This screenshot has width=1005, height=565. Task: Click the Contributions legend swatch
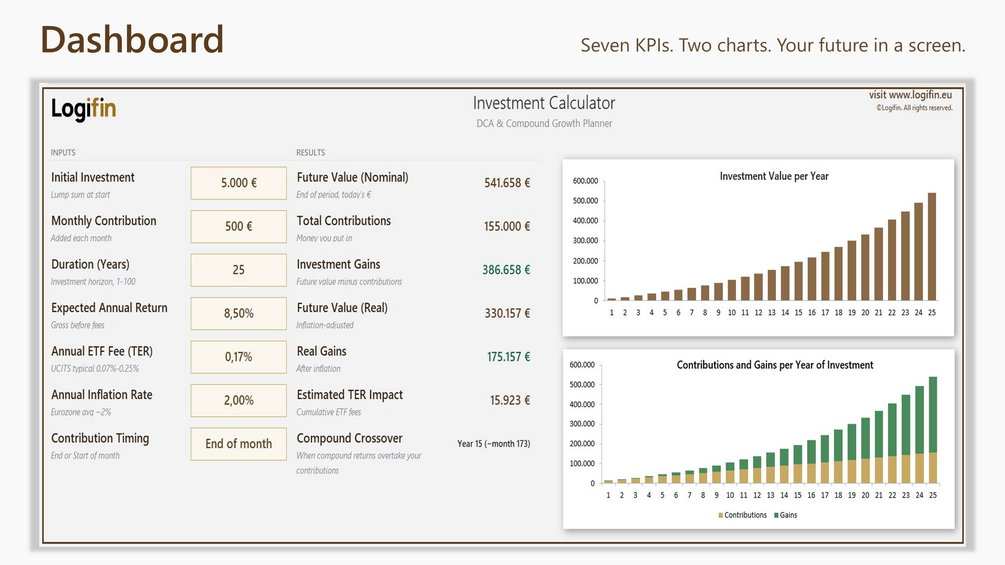click(721, 515)
